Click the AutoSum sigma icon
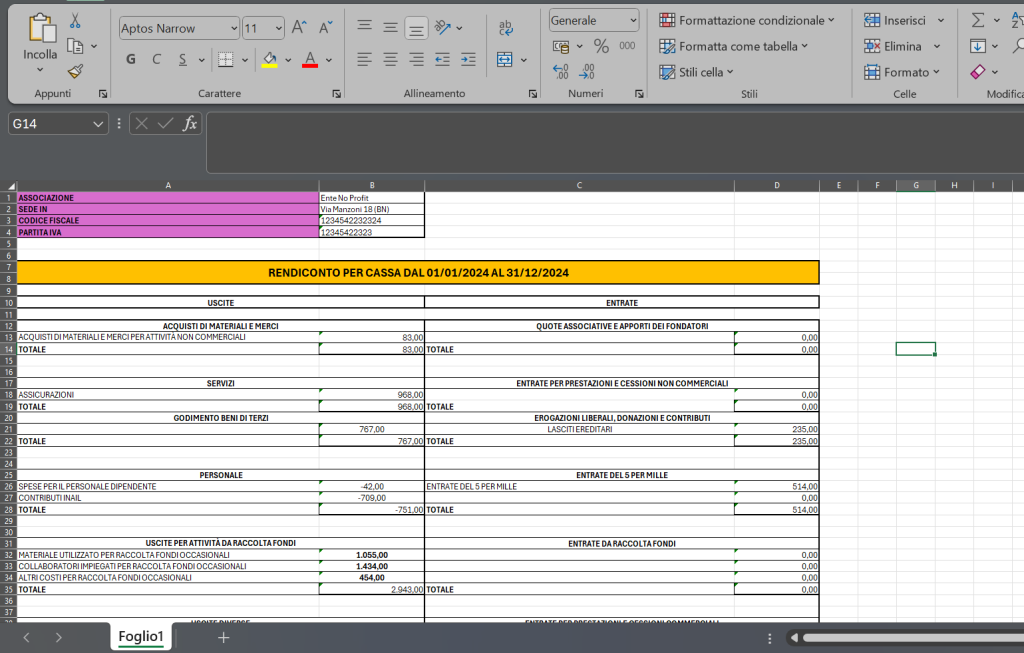The width and height of the screenshot is (1024, 653). click(x=978, y=20)
